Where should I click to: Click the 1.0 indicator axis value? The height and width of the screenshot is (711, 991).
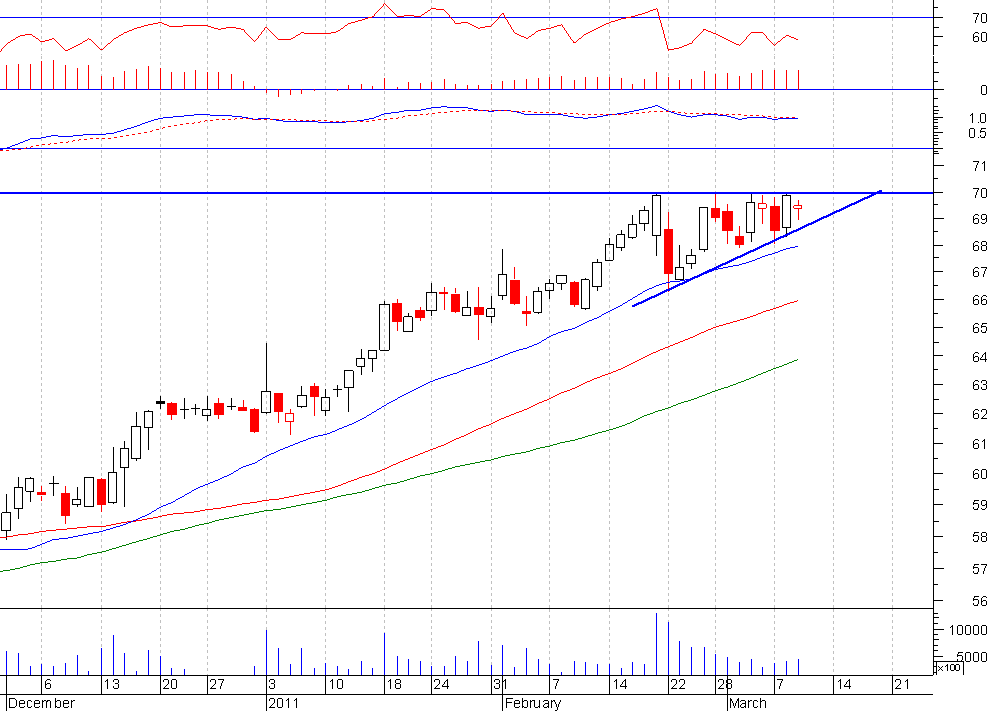pos(977,118)
